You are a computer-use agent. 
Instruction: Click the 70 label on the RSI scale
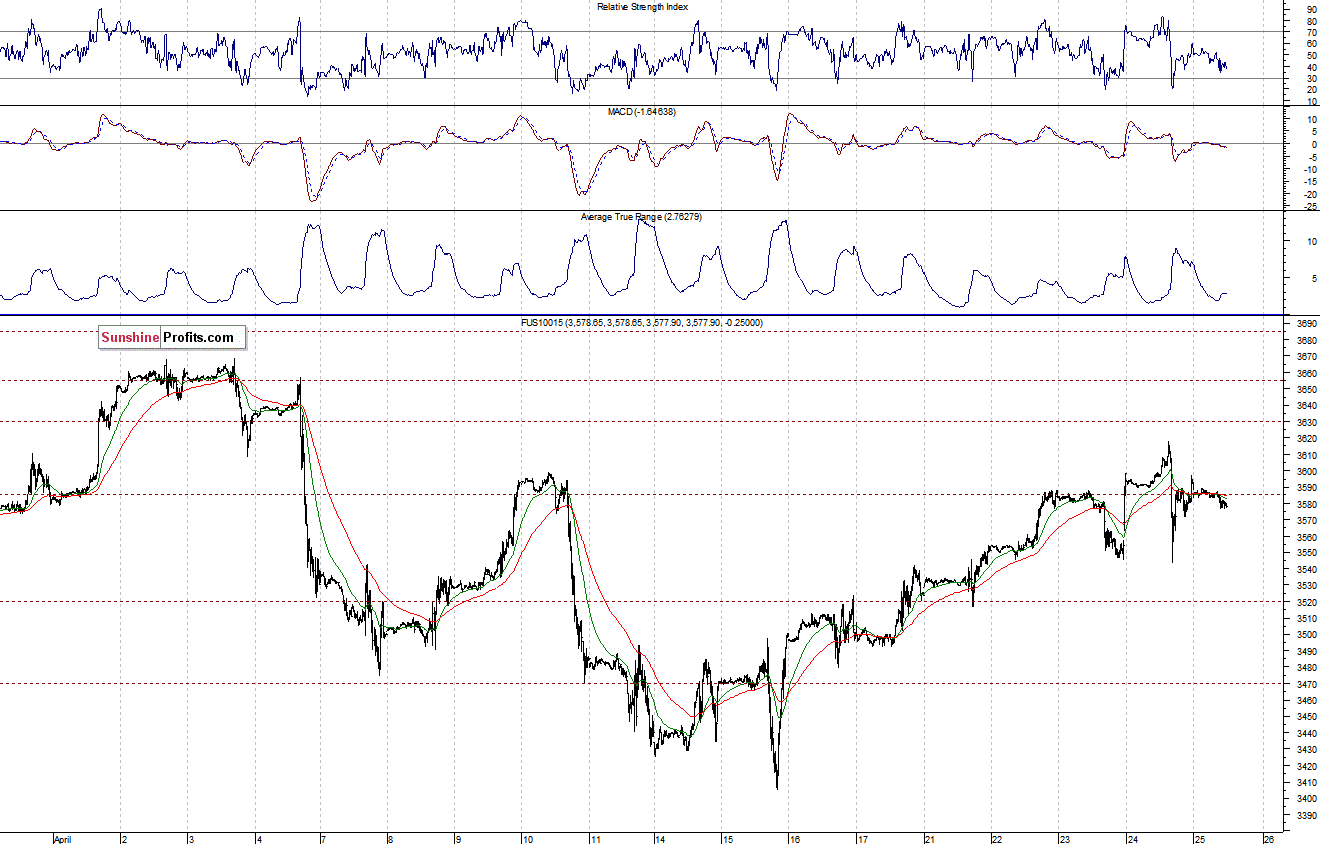(x=1310, y=32)
